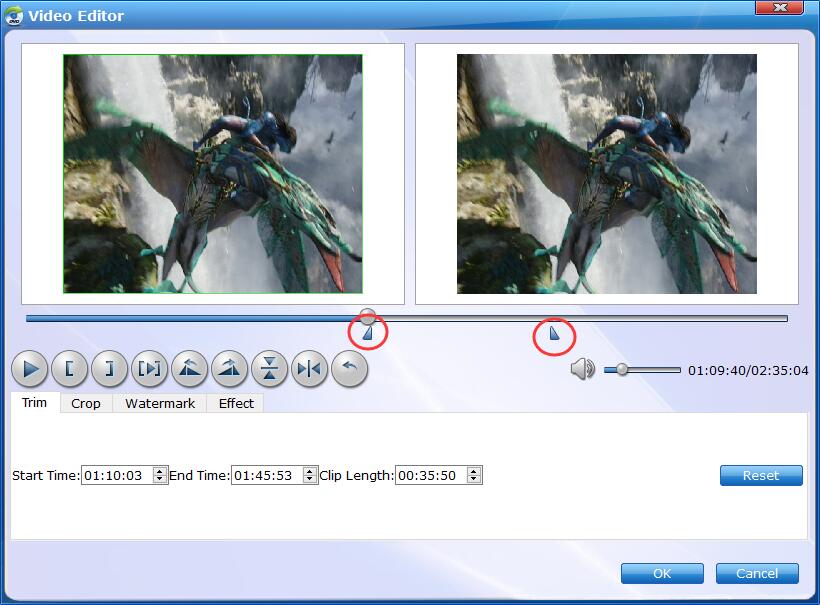Click the Video Editor title bar logo
Screen dimensions: 820x605
14,16
